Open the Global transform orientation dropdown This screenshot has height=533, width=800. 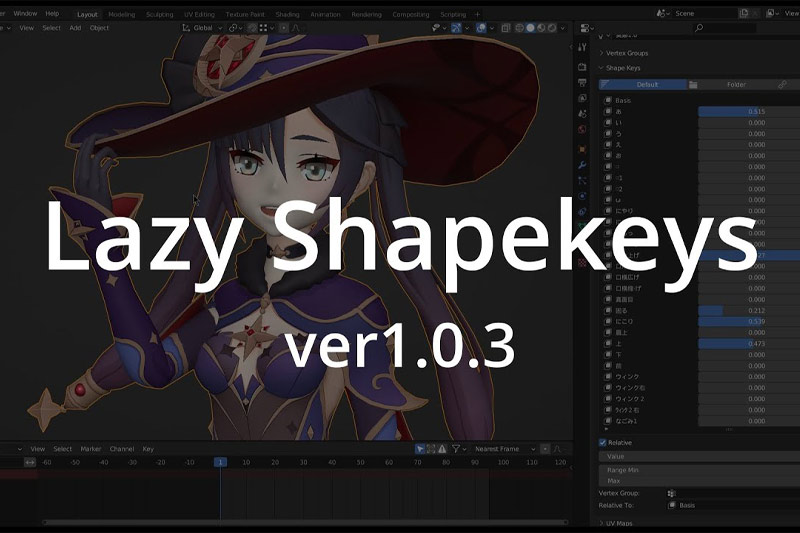coord(203,28)
